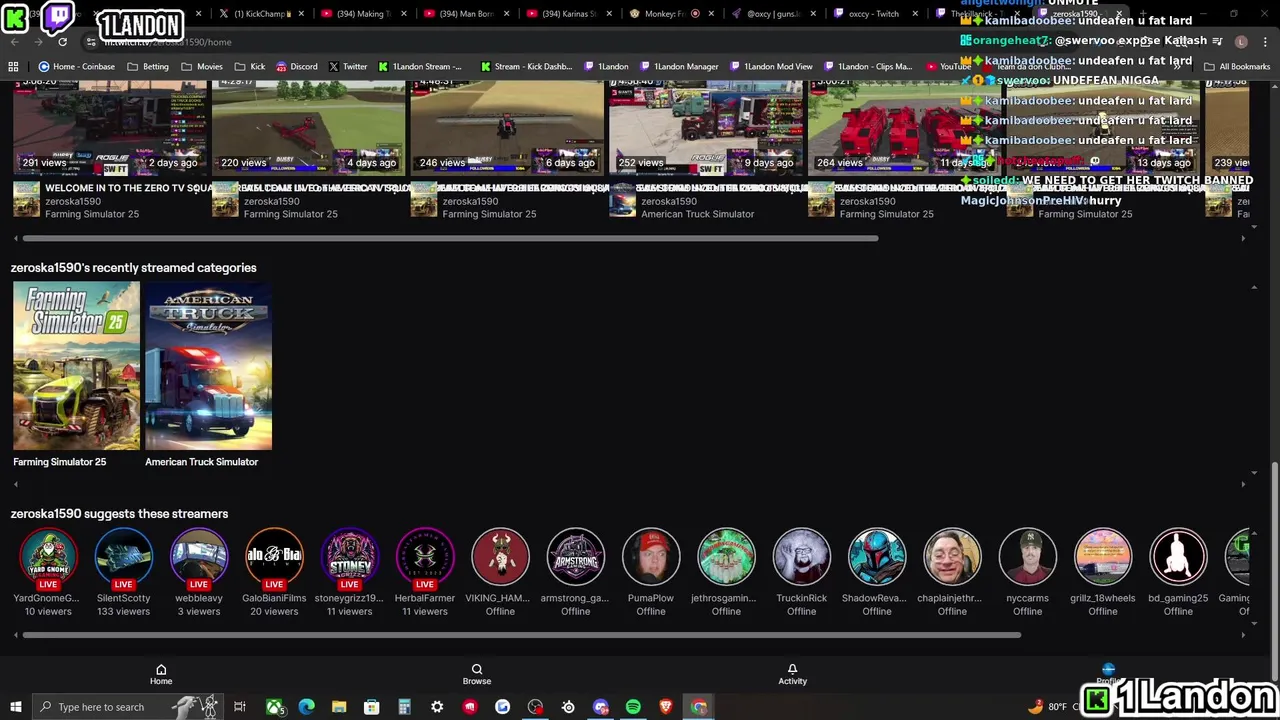Open armstrong_ga offline streamer avatar

coord(576,557)
